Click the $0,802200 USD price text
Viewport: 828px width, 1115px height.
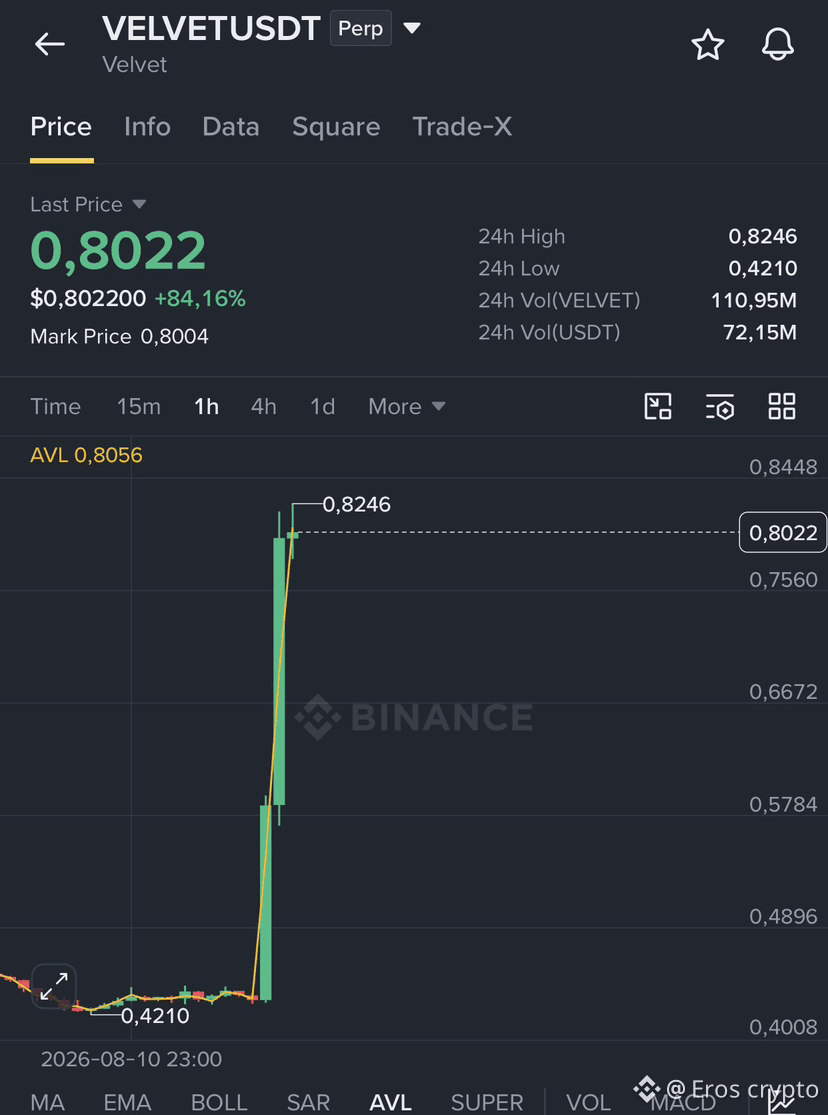(88, 299)
